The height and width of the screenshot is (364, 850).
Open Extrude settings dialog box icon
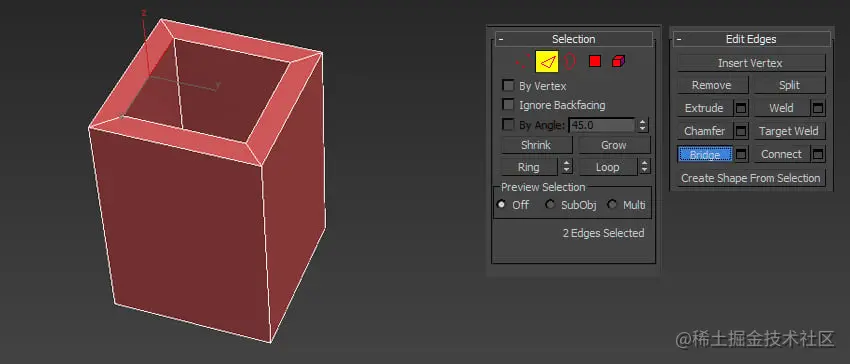(x=741, y=108)
